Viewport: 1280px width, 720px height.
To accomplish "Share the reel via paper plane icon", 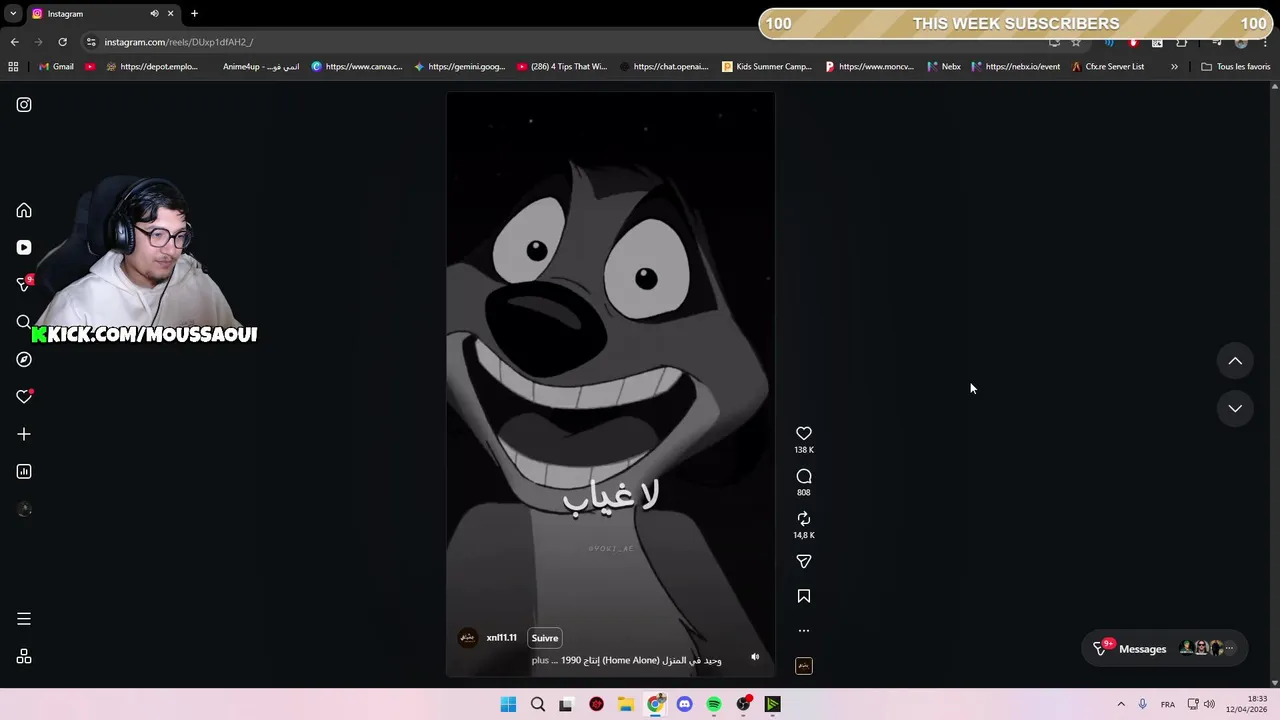I will click(x=804, y=562).
